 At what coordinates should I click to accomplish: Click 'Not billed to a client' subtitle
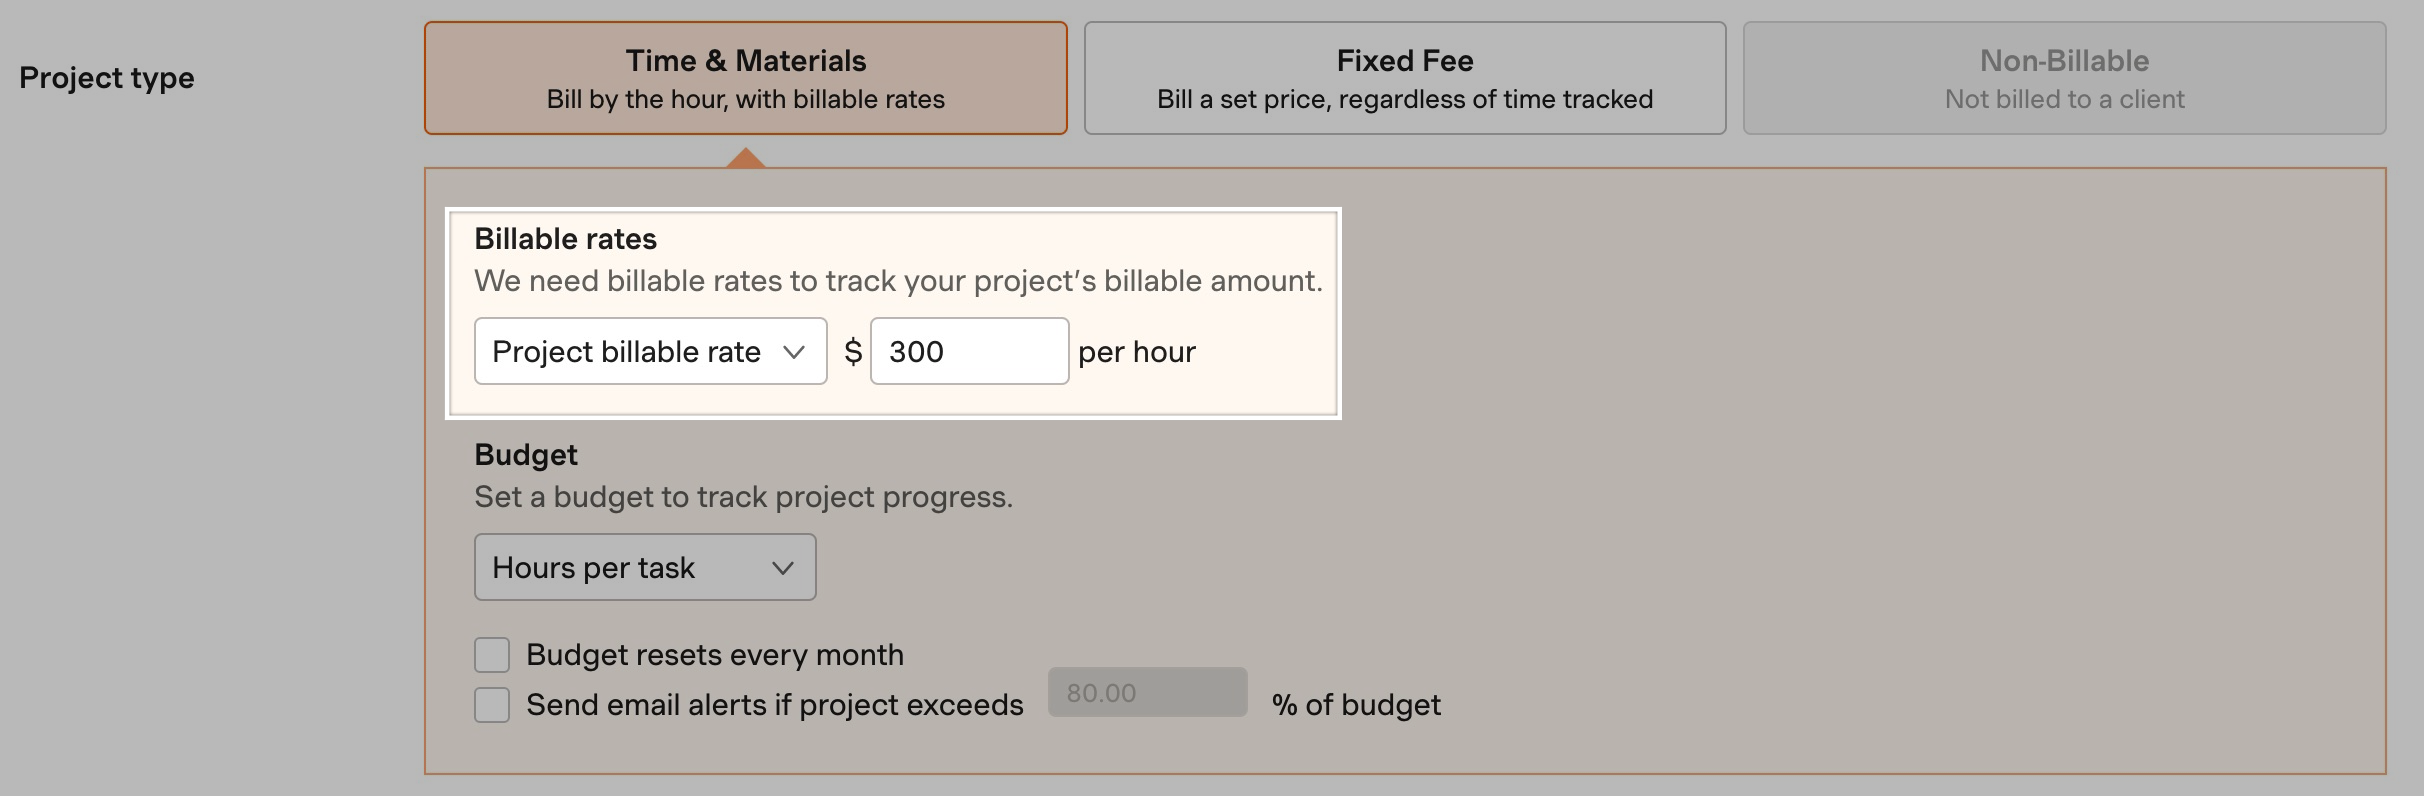(2064, 99)
